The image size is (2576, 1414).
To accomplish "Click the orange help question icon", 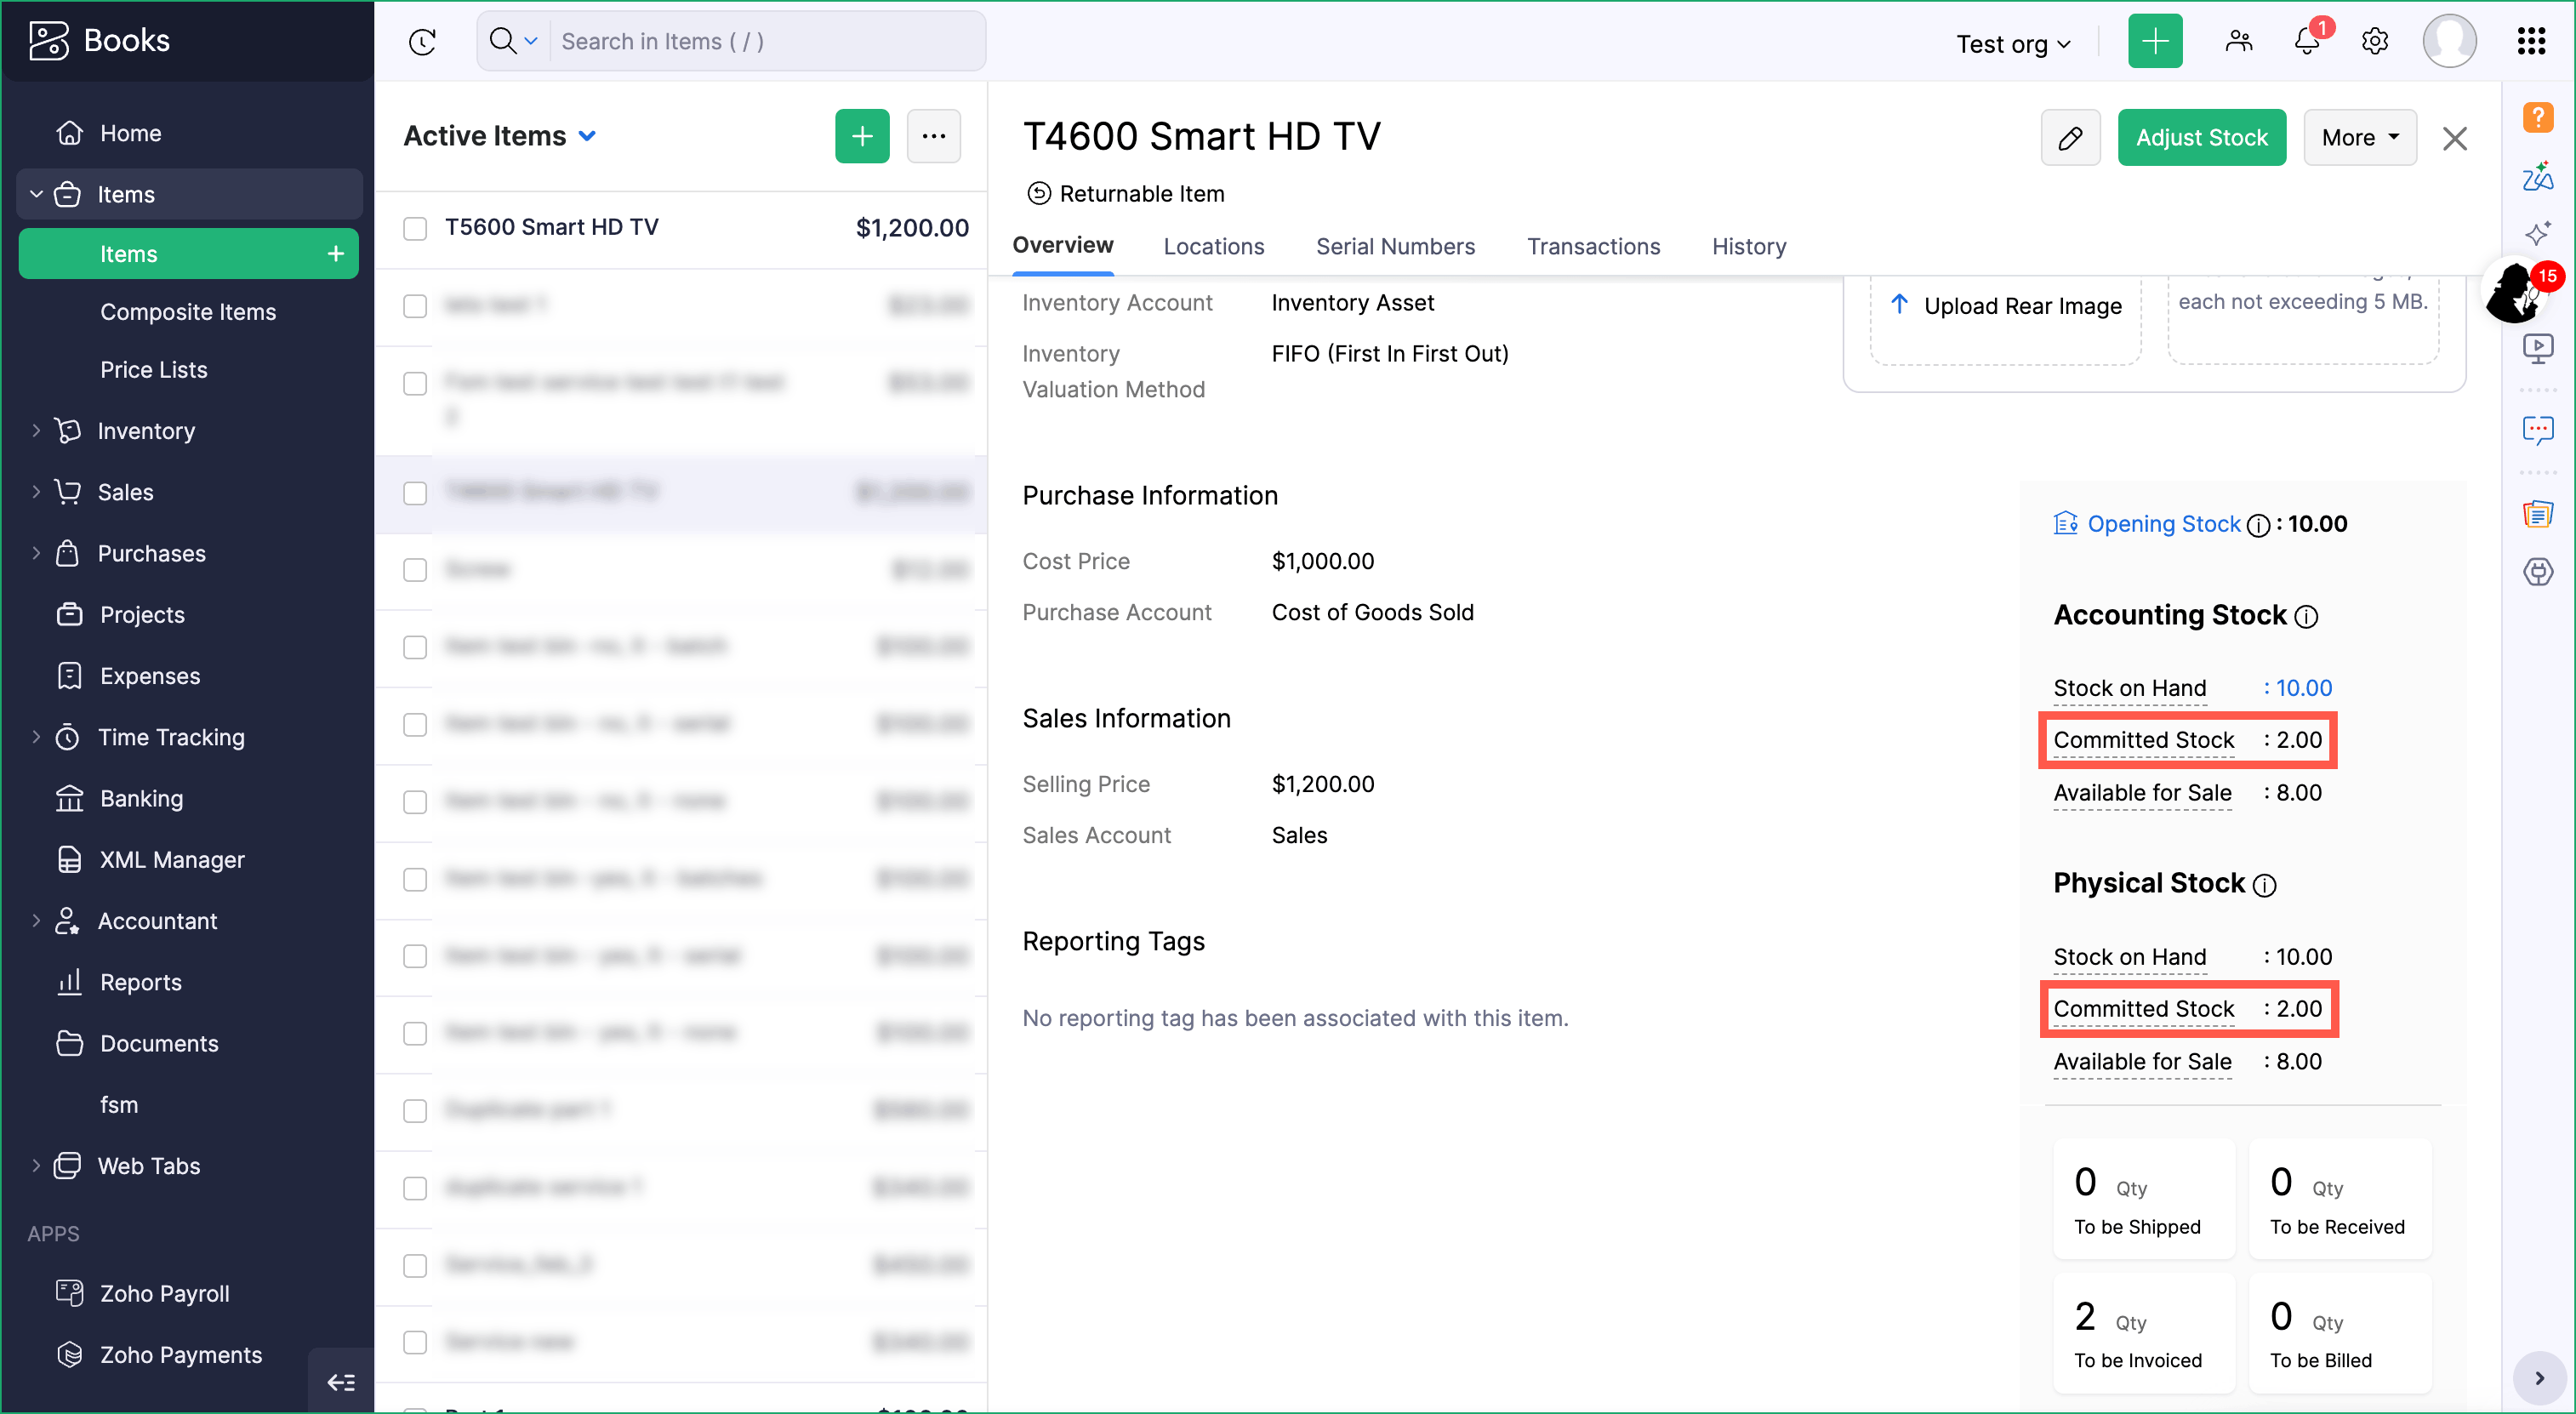I will pyautogui.click(x=2537, y=118).
